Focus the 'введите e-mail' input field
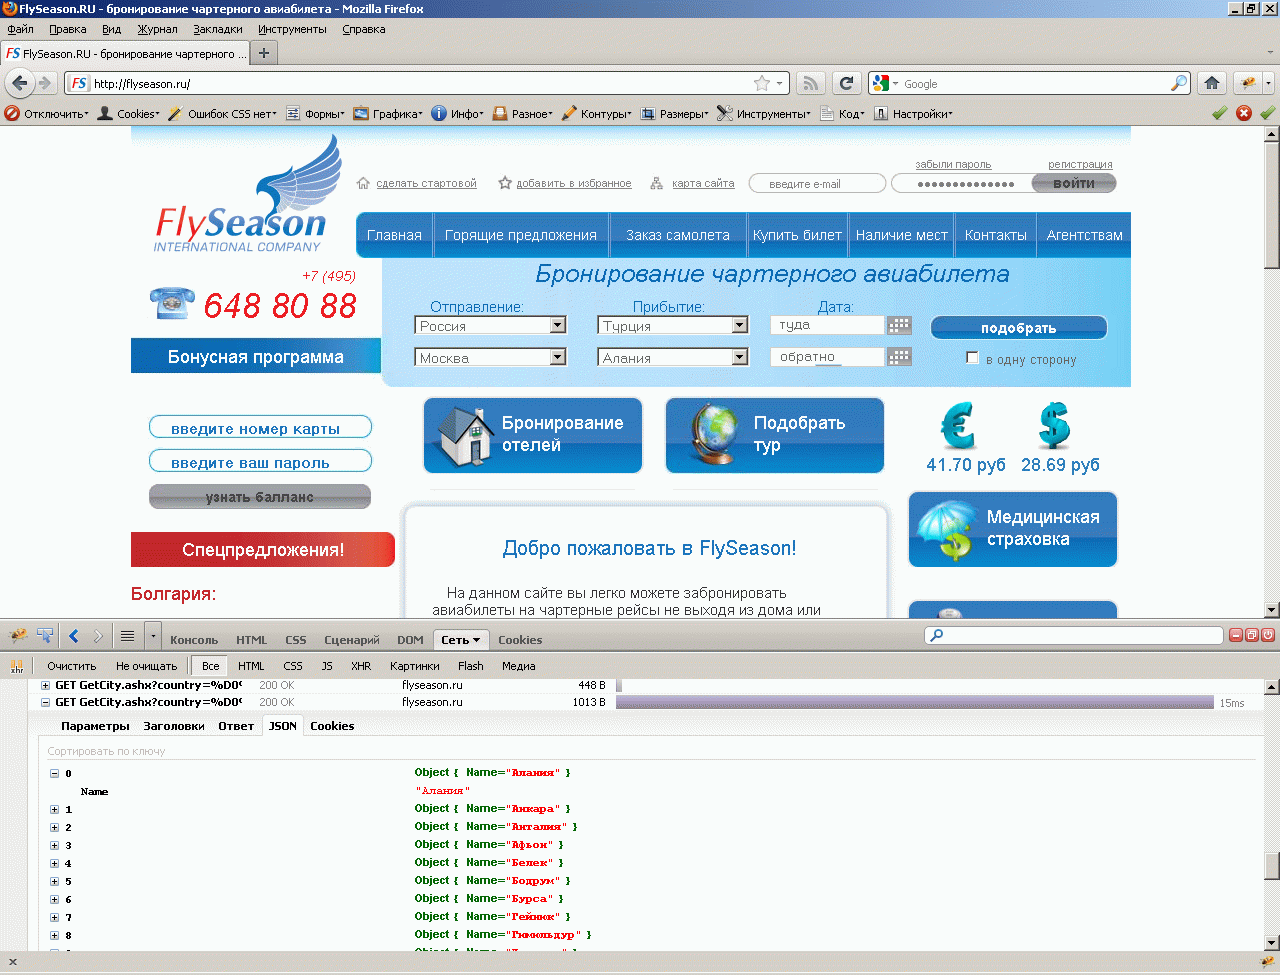1280x975 pixels. pyautogui.click(x=817, y=183)
